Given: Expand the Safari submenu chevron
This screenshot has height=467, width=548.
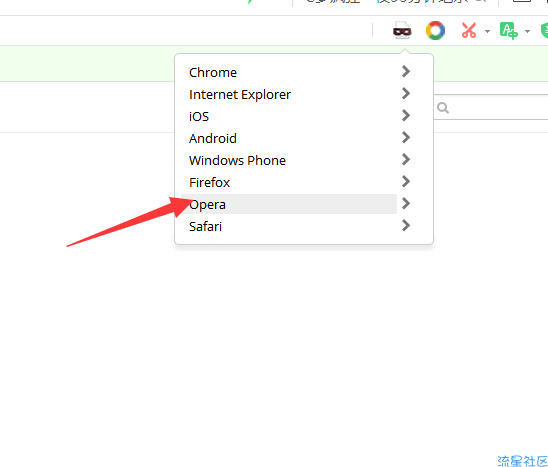Looking at the screenshot, I should [x=406, y=225].
